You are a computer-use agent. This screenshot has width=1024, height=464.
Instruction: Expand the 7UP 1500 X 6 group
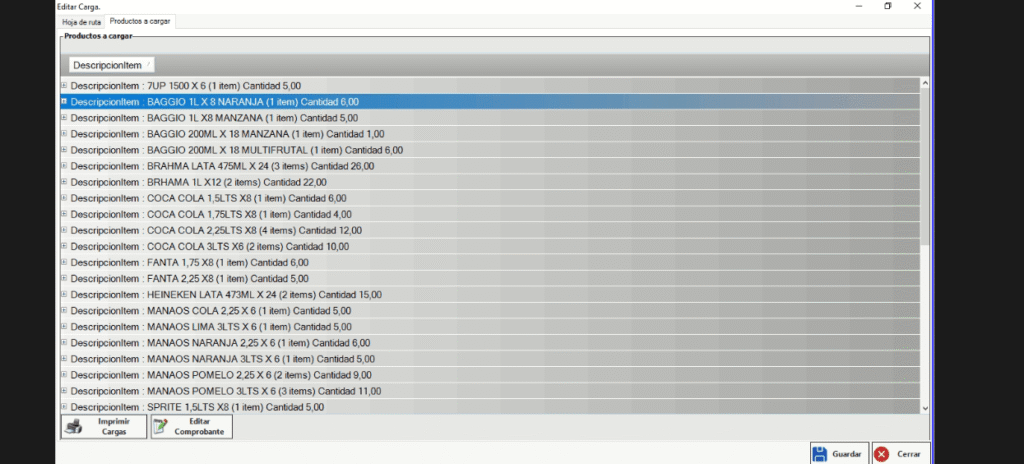point(64,86)
